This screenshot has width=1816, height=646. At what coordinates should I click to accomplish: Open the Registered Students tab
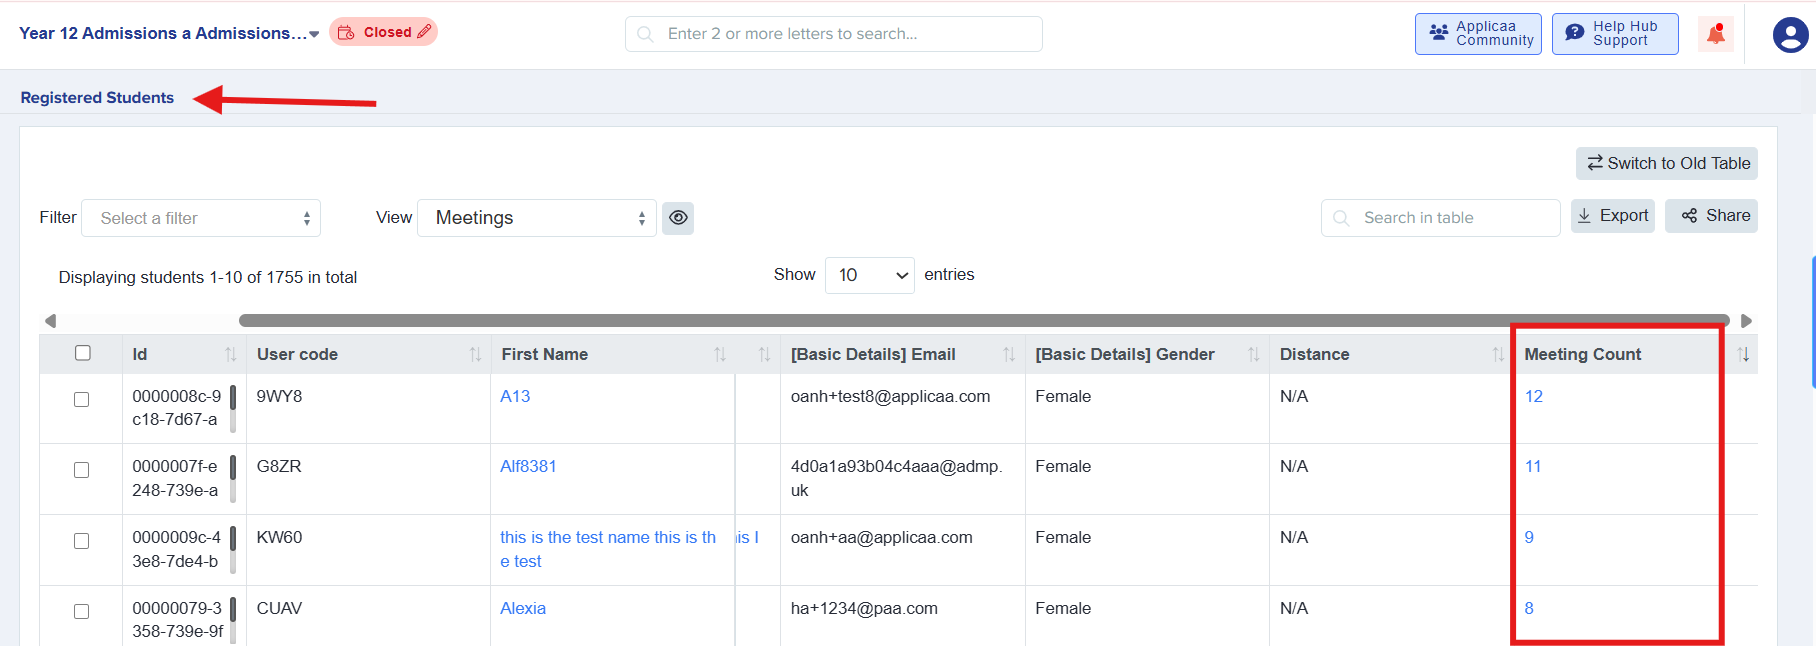click(97, 98)
